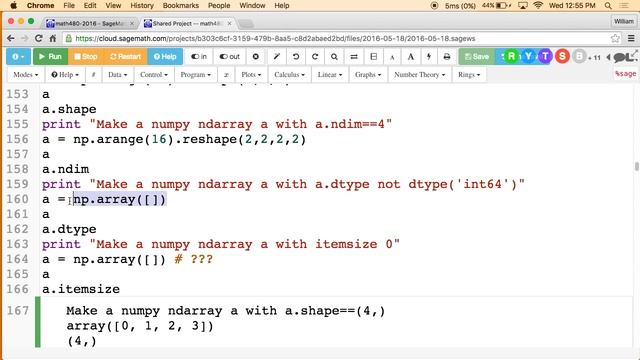Open Chrome hamburger menu
The height and width of the screenshot is (360, 640).
point(631,38)
